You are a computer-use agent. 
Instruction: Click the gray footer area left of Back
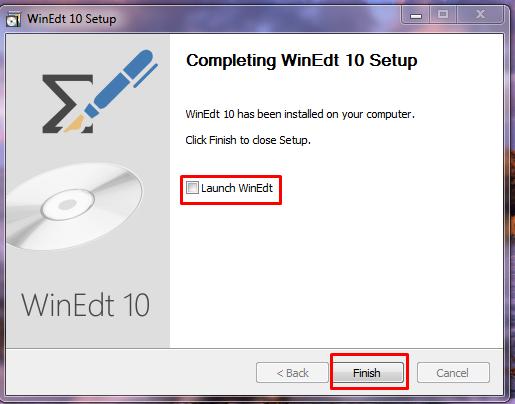130,373
